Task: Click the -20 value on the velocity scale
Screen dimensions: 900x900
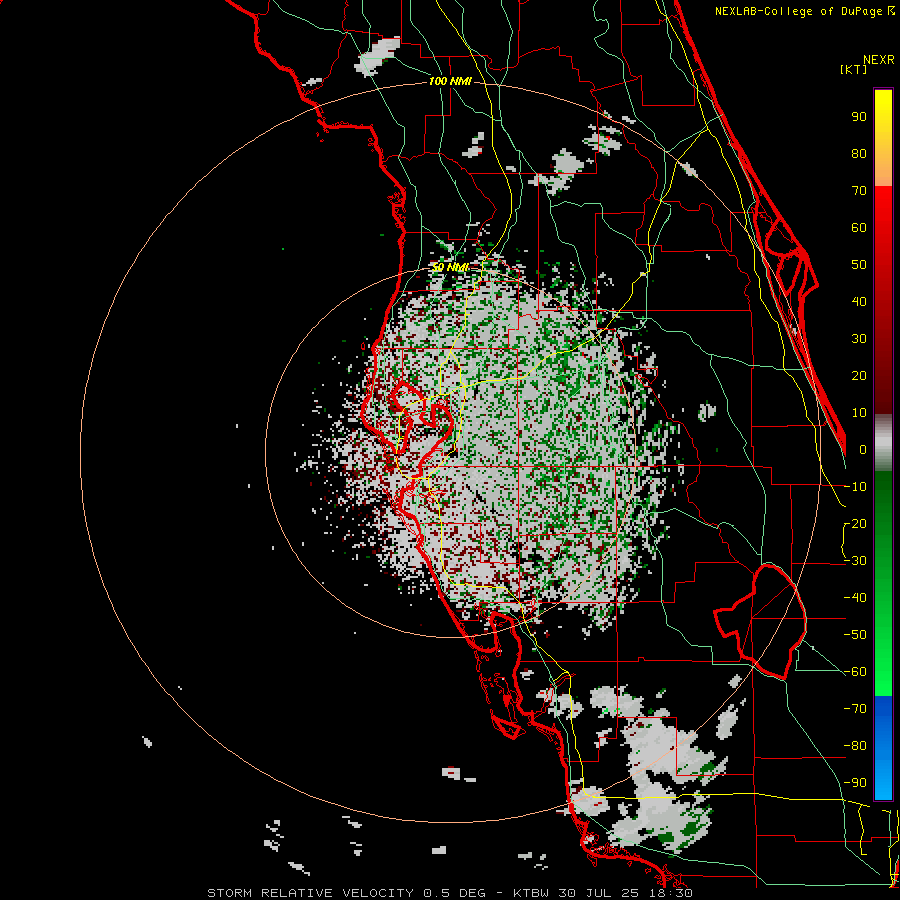Action: click(855, 523)
